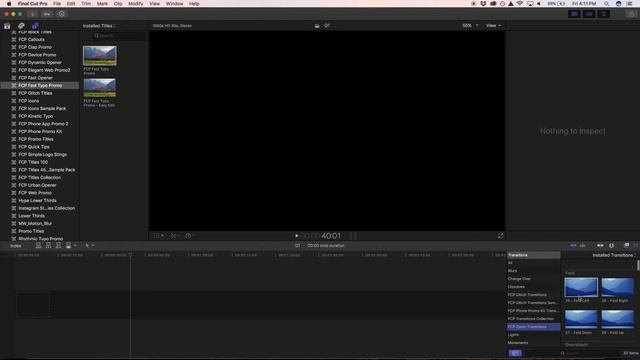The height and width of the screenshot is (360, 640).
Task: Click the connect clip to storyline icon
Action: point(38,245)
